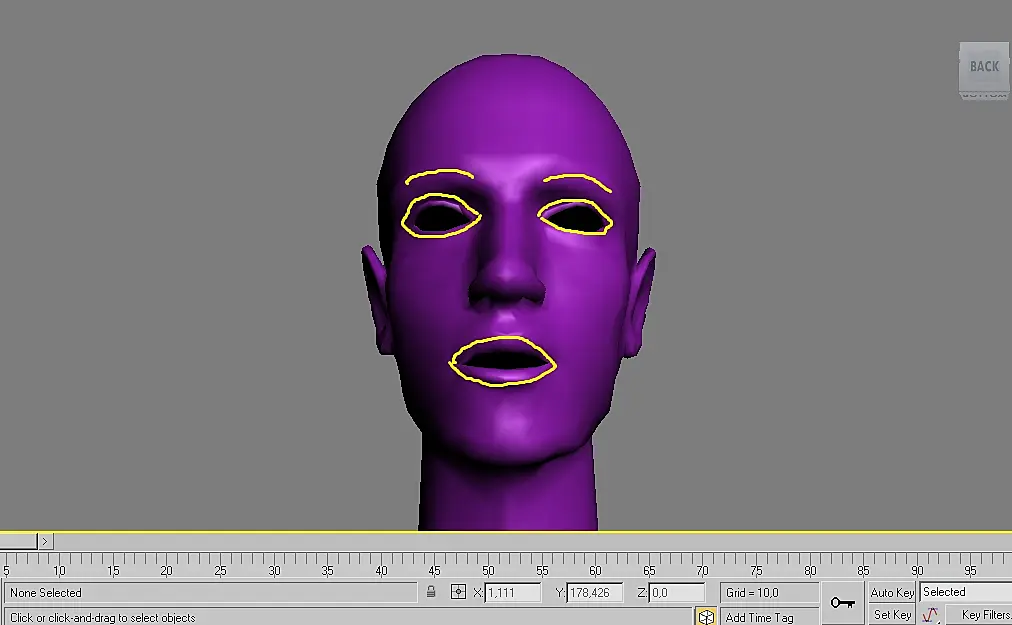Click the Z coordinate field showing 0,0
This screenshot has height=625, width=1012.
677,593
